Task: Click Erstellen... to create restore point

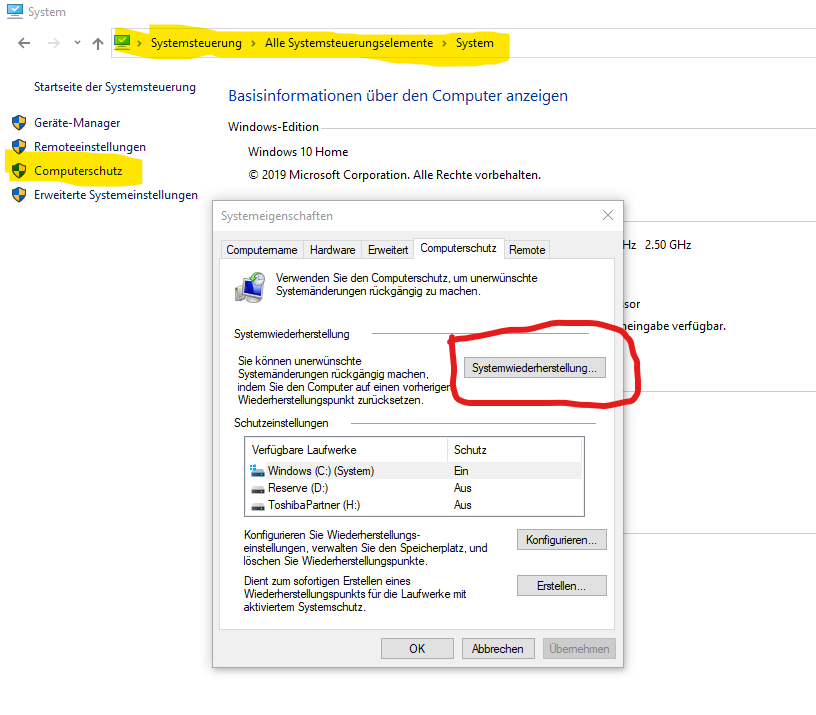Action: (562, 586)
